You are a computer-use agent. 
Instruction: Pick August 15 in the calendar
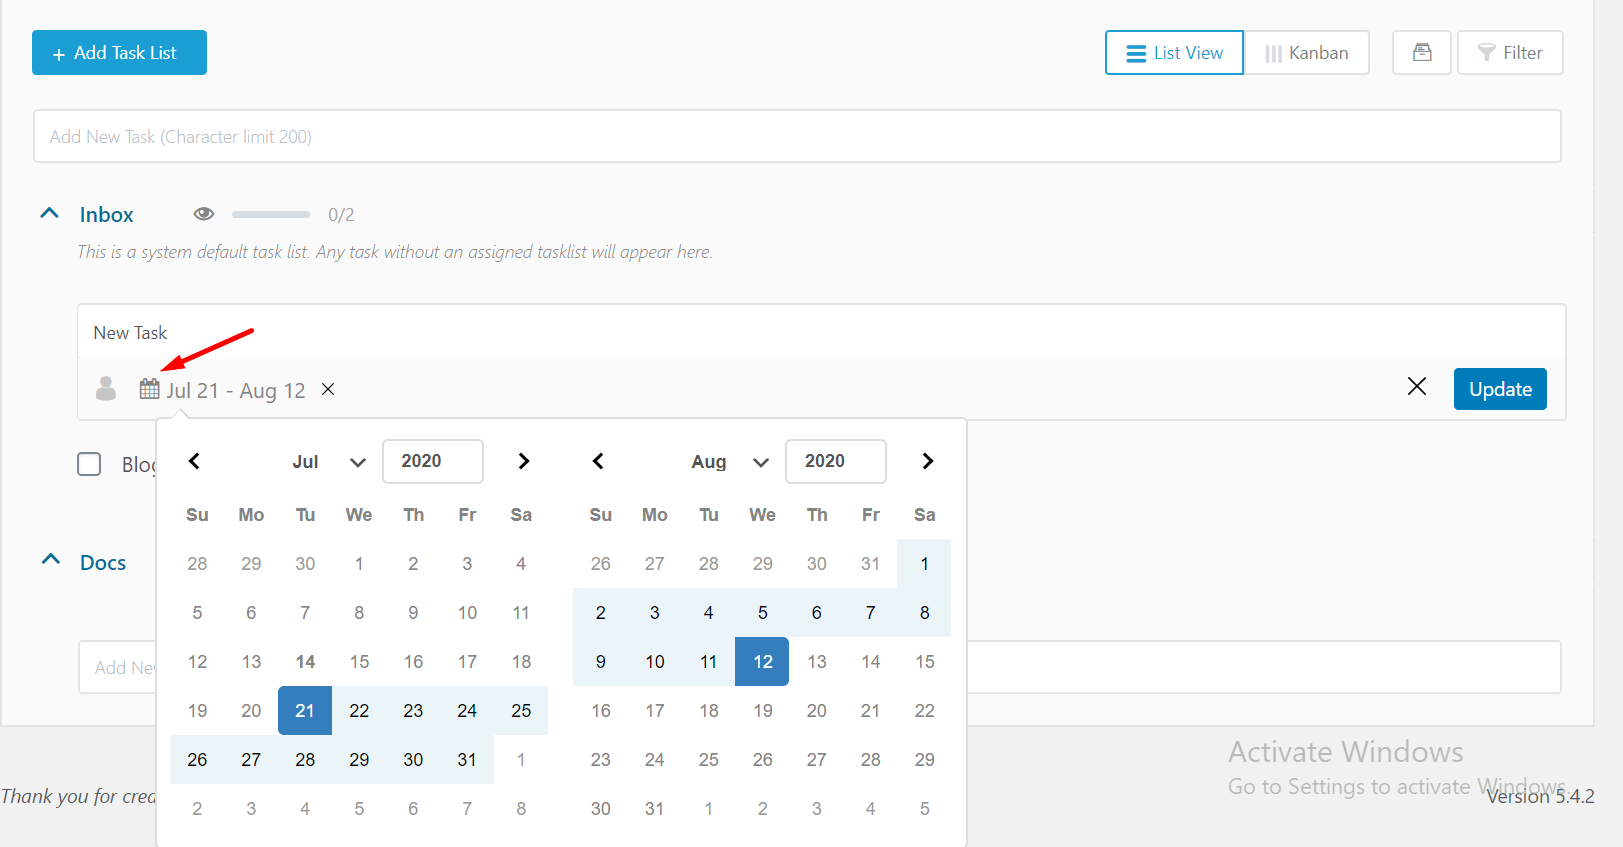(924, 662)
